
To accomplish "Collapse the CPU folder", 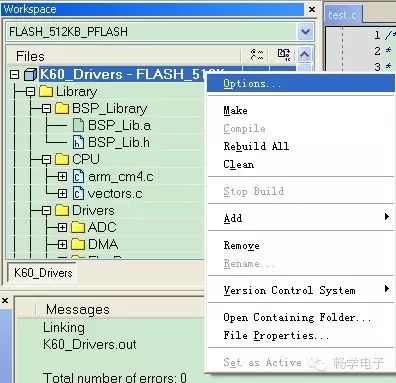I will coord(46,160).
